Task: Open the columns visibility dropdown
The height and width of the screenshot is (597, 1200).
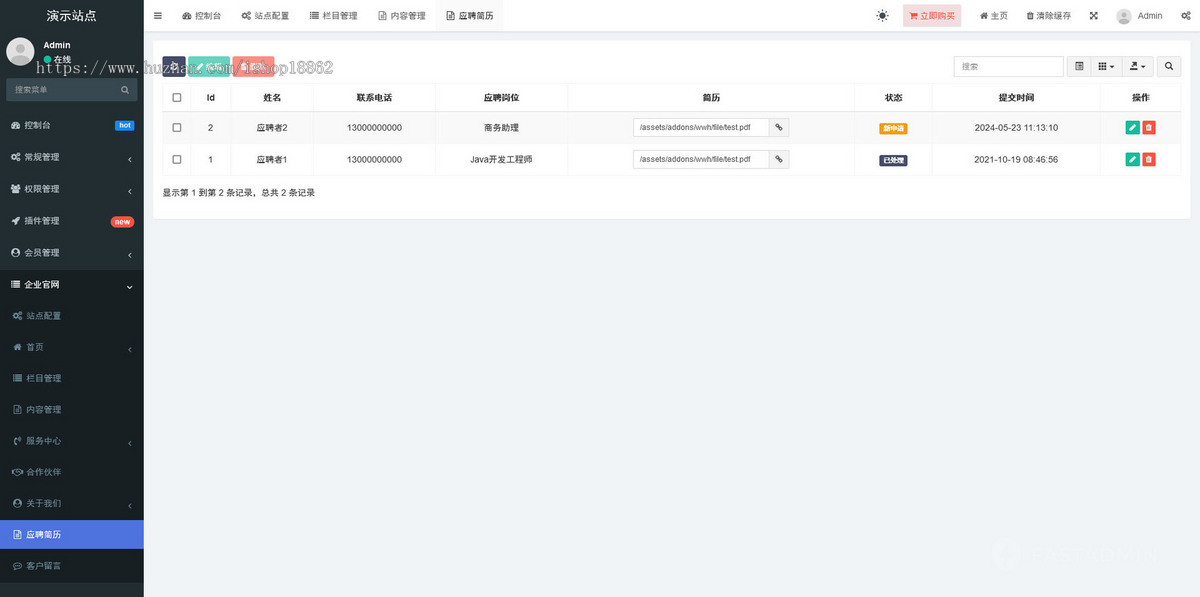Action: click(x=1106, y=66)
